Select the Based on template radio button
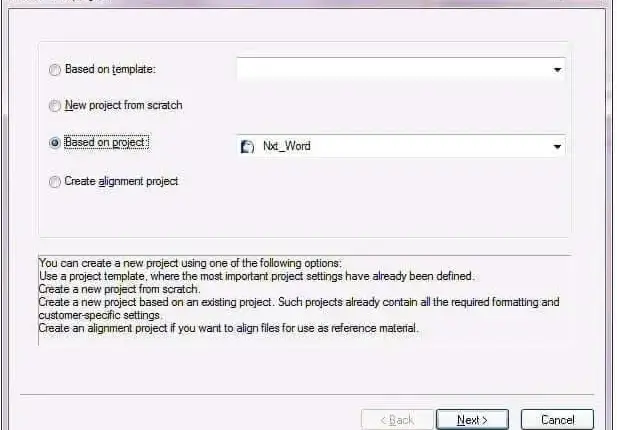Viewport: 617px width, 430px height. point(55,70)
